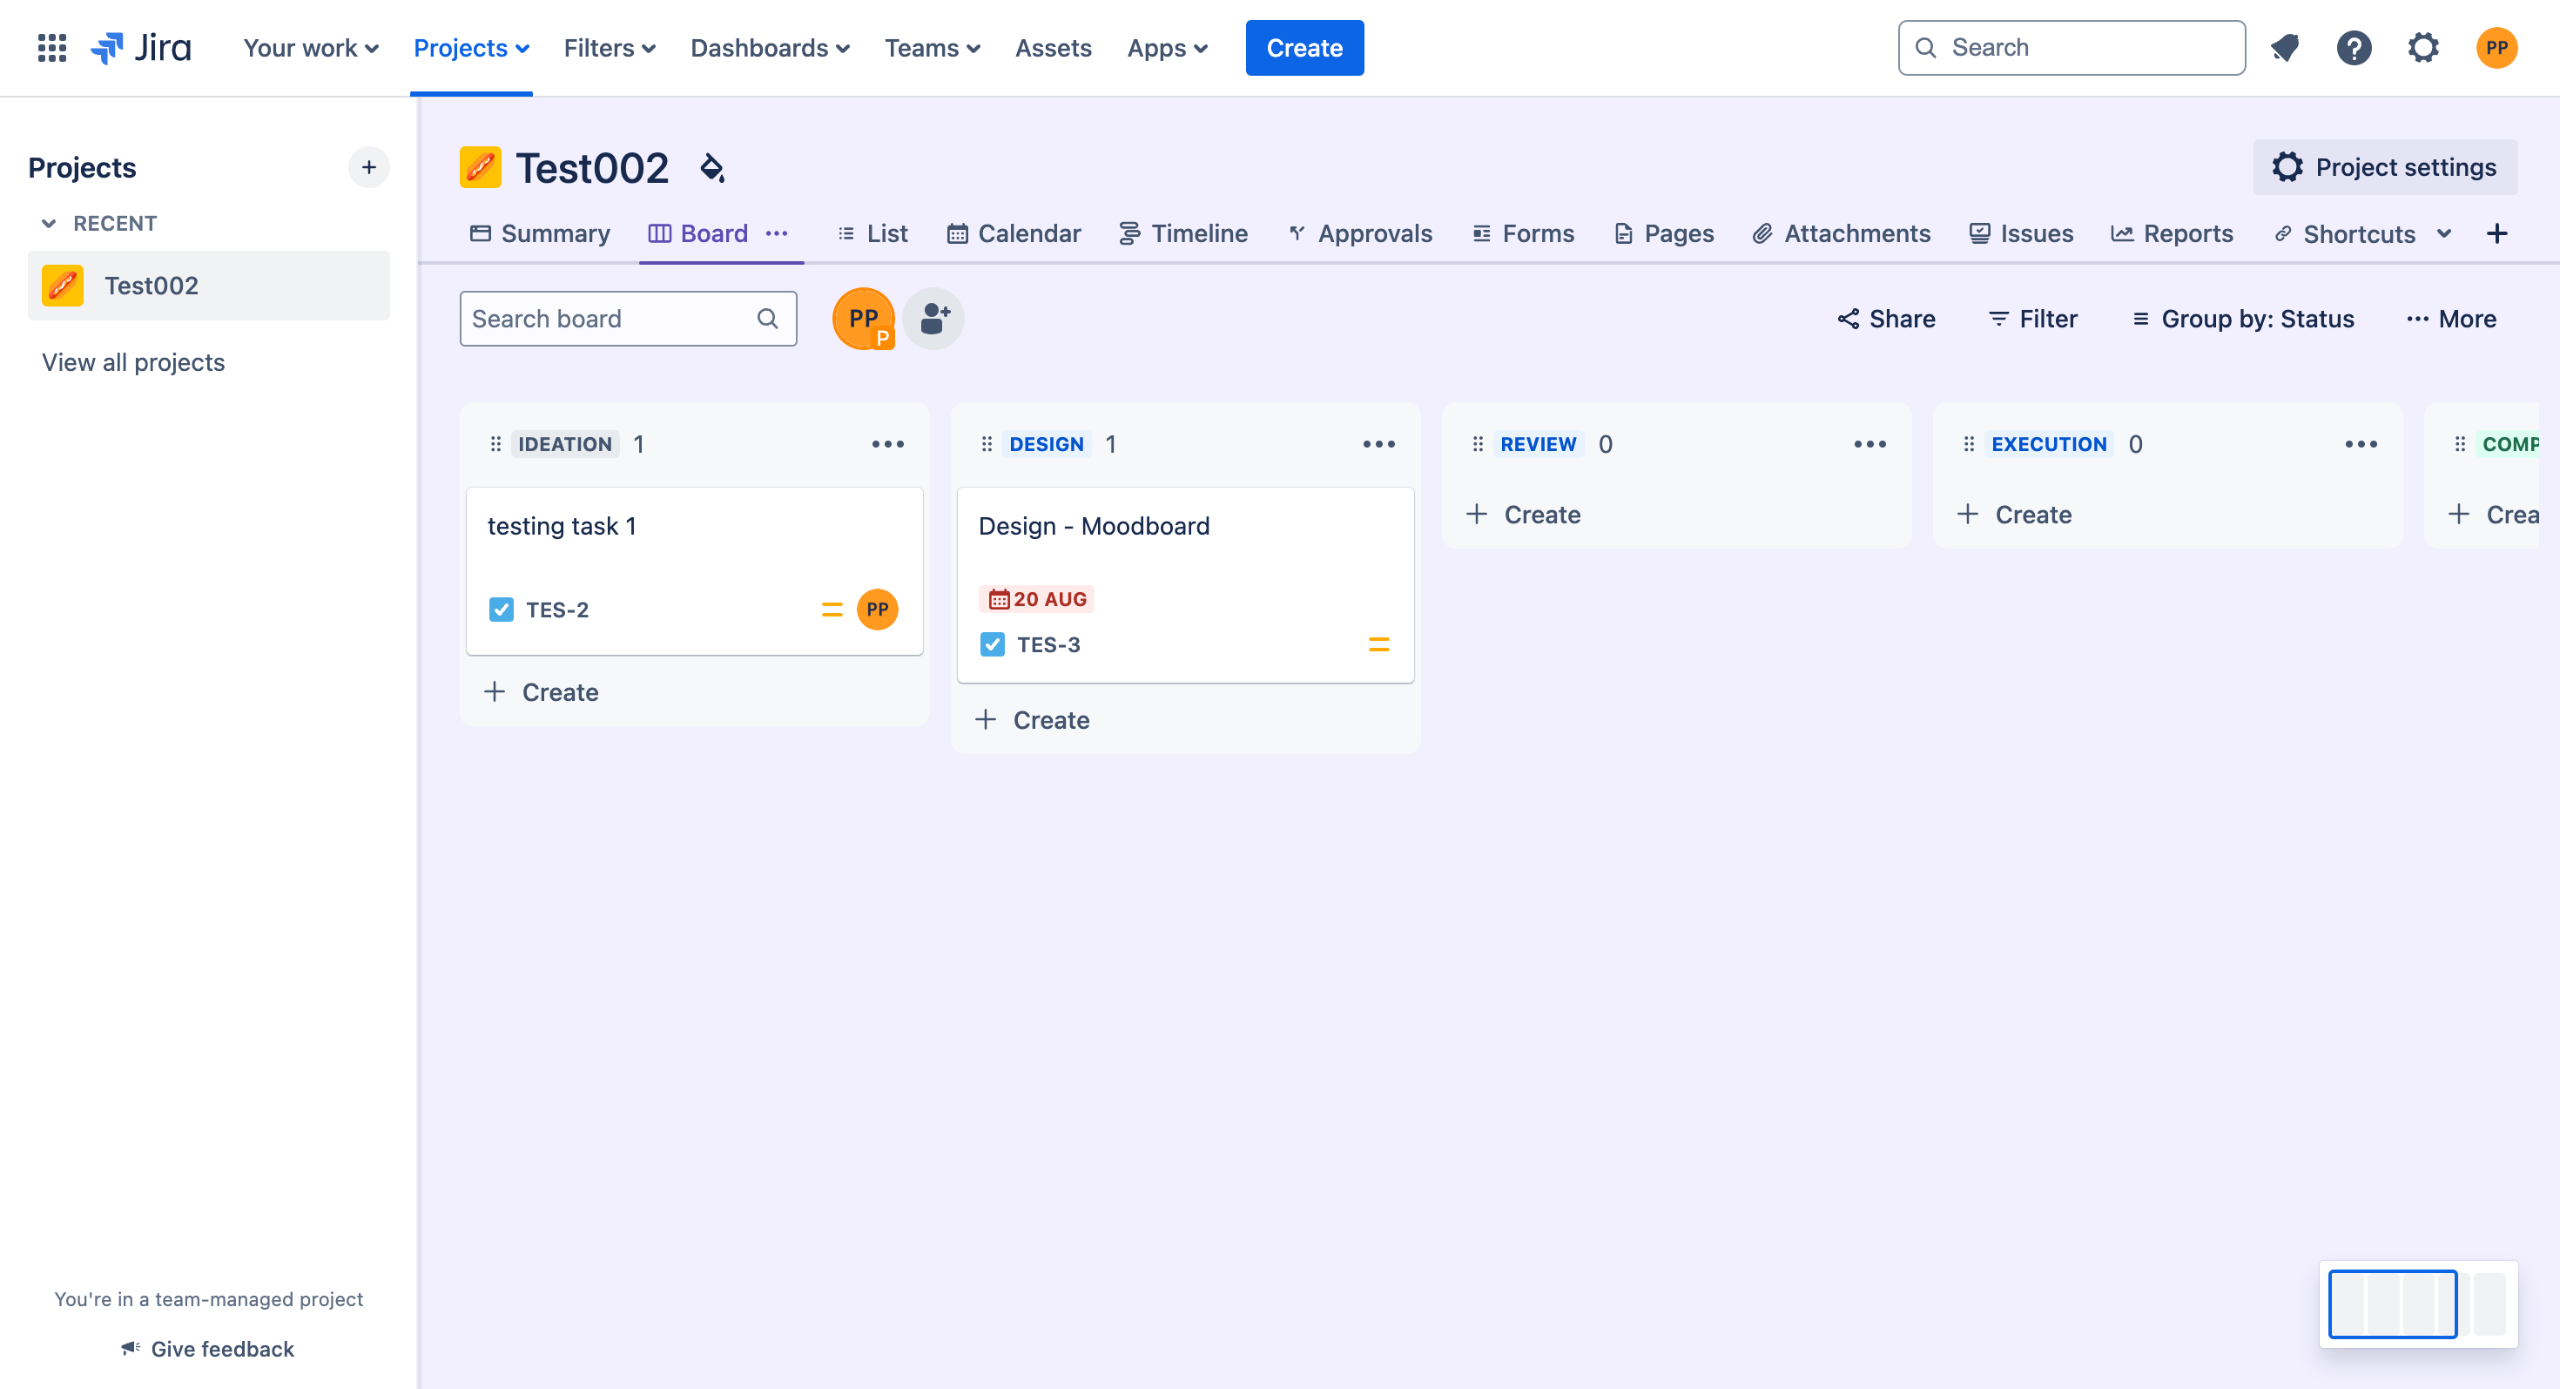Screen dimensions: 2560x1389
Task: Click the plus icon beside Projects heading
Action: pyautogui.click(x=369, y=167)
